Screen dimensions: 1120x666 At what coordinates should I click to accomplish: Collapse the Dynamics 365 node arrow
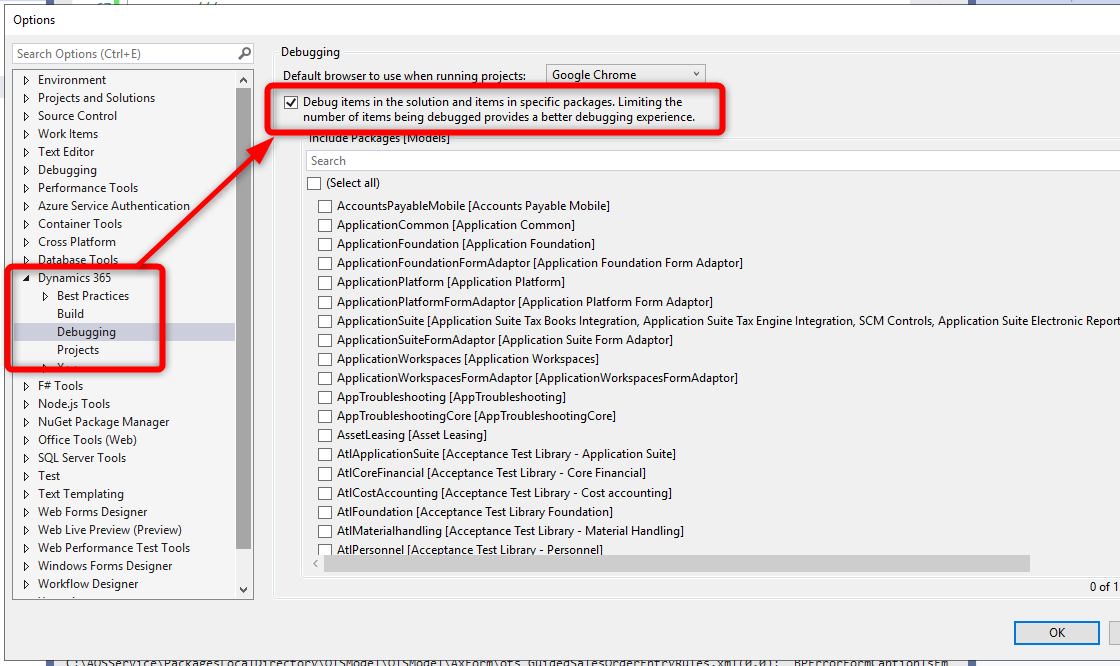point(26,278)
